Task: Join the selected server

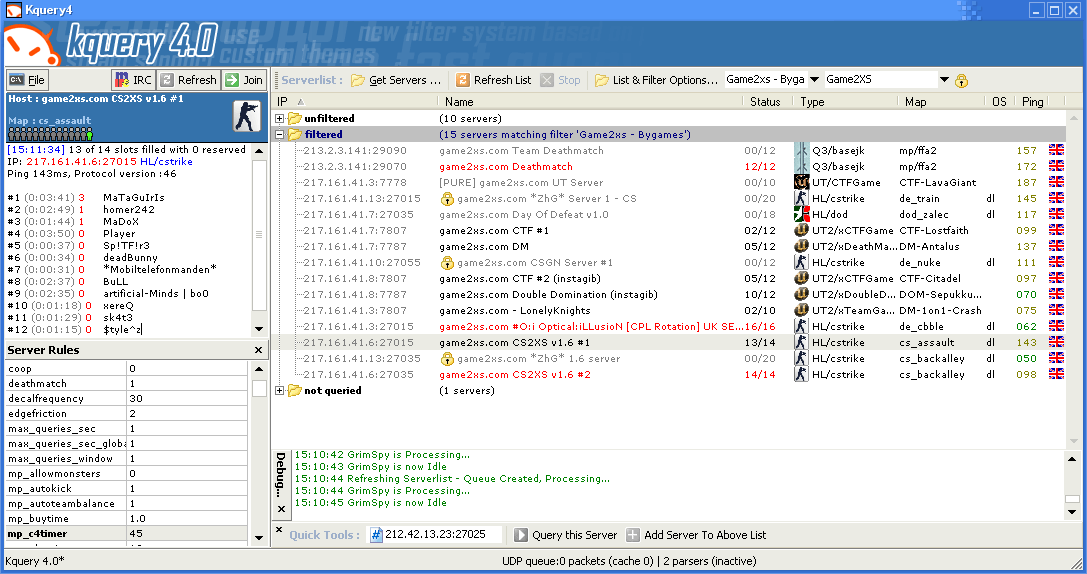Action: (x=244, y=80)
